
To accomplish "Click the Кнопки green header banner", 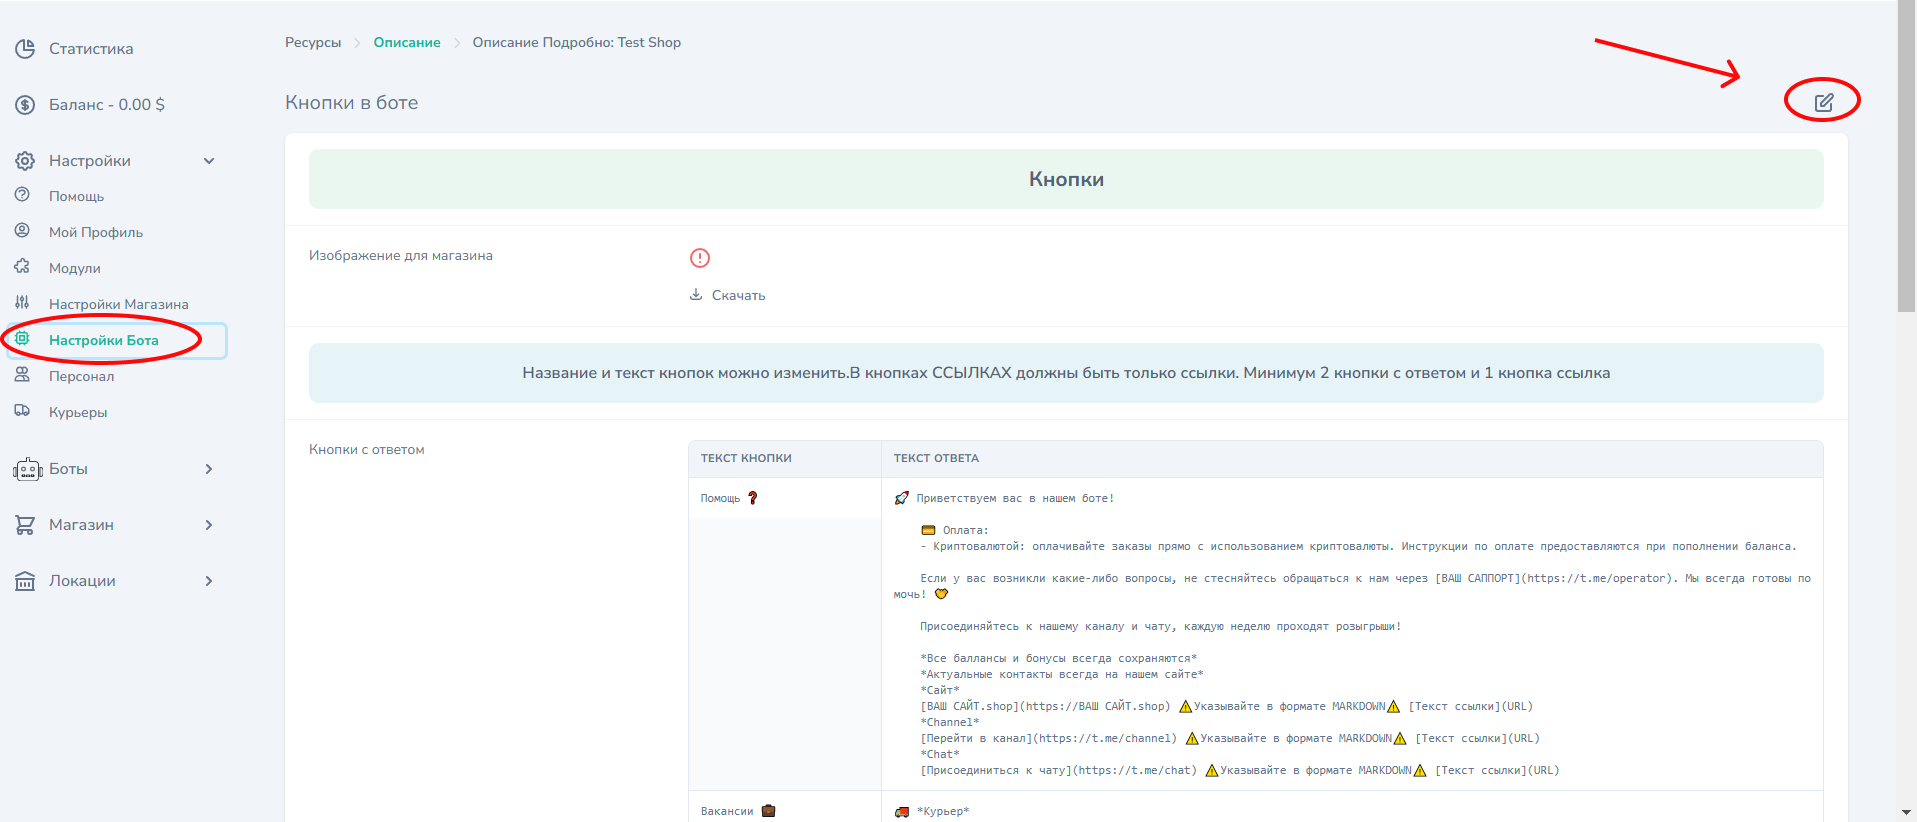I will pyautogui.click(x=1066, y=179).
